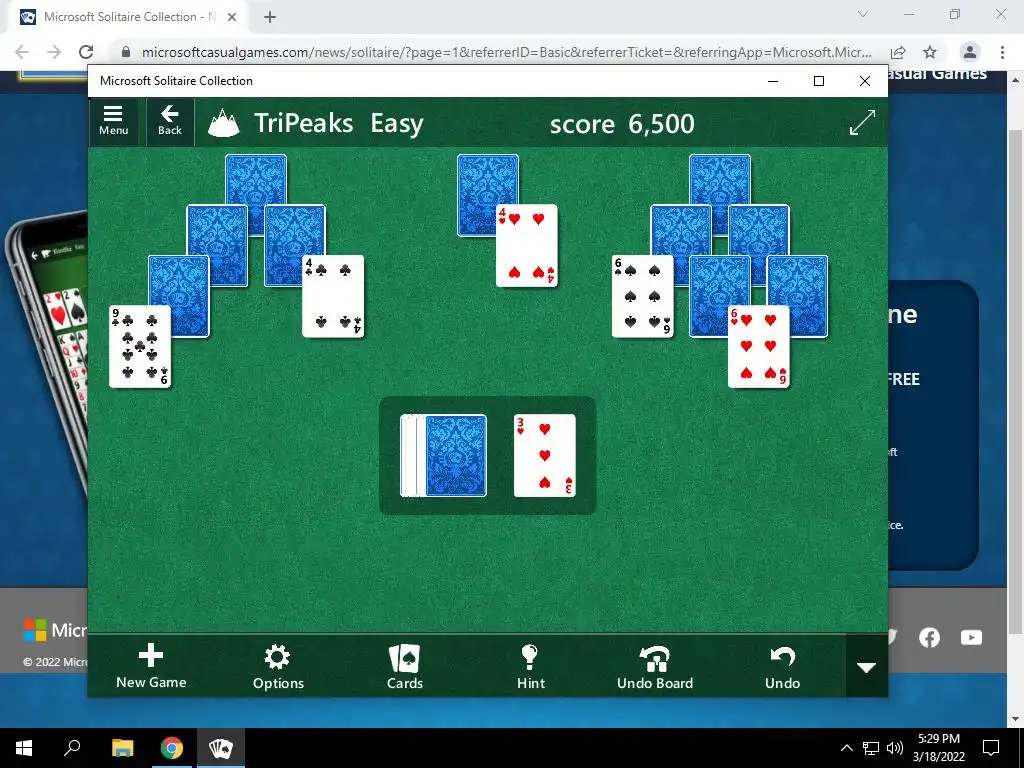Share this page from the address bar

coord(898,52)
